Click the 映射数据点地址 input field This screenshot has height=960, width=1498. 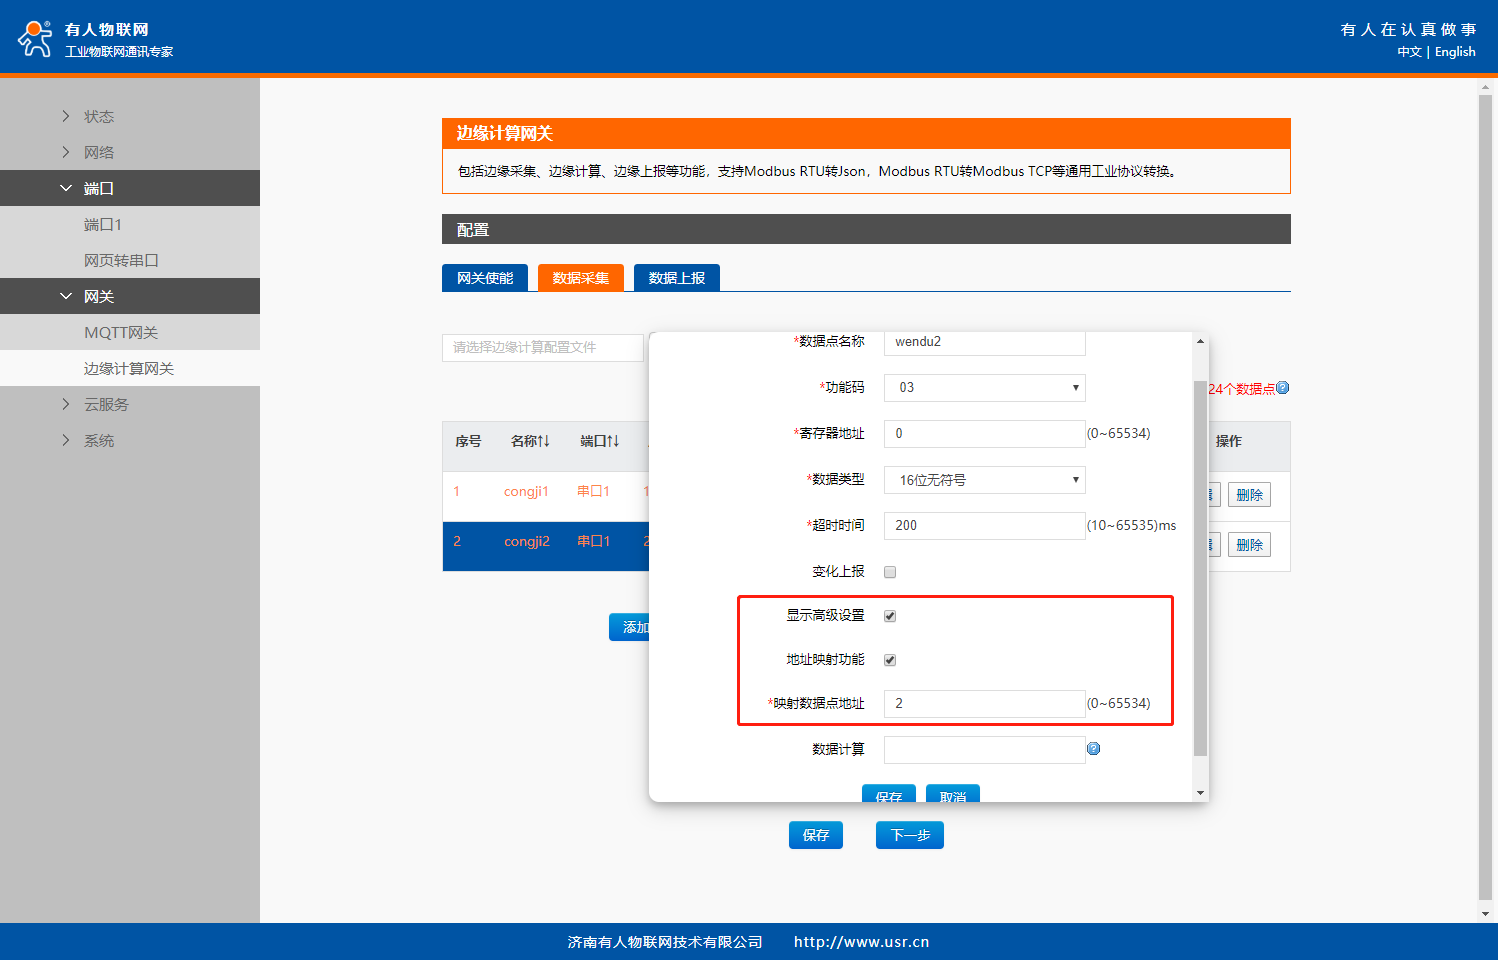point(984,704)
